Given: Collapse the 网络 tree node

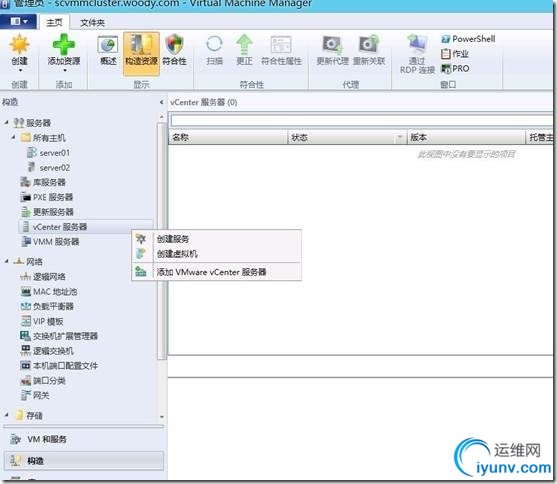Looking at the screenshot, I should pos(6,262).
